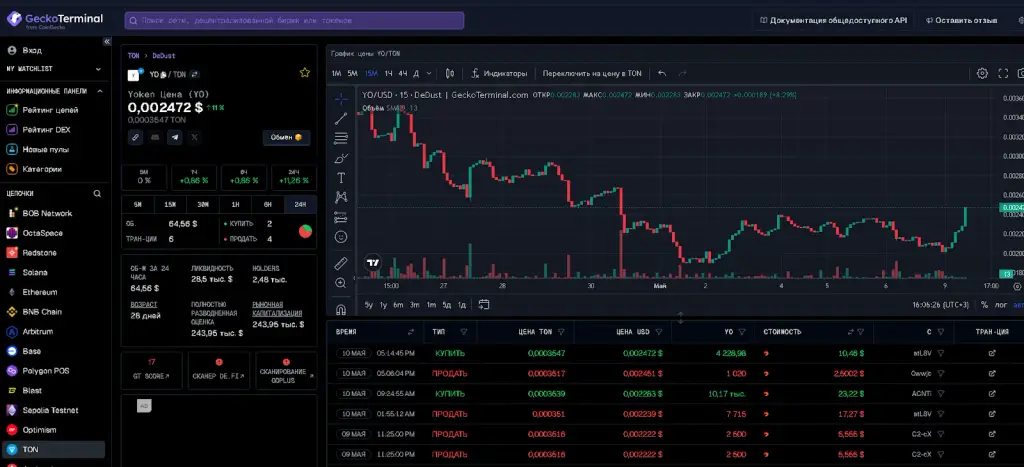Toggle the magnet mode tool
The height and width of the screenshot is (467, 1024).
pos(341,309)
